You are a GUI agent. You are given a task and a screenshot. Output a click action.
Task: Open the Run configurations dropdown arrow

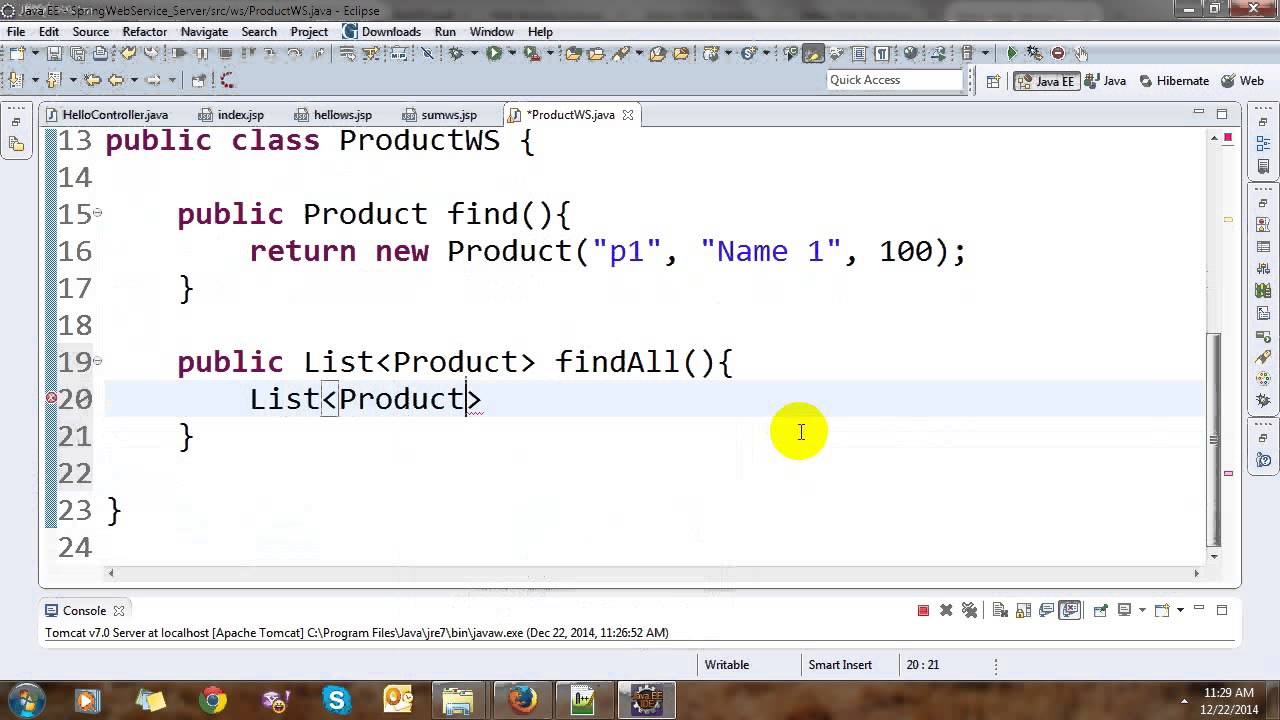pyautogui.click(x=512, y=53)
